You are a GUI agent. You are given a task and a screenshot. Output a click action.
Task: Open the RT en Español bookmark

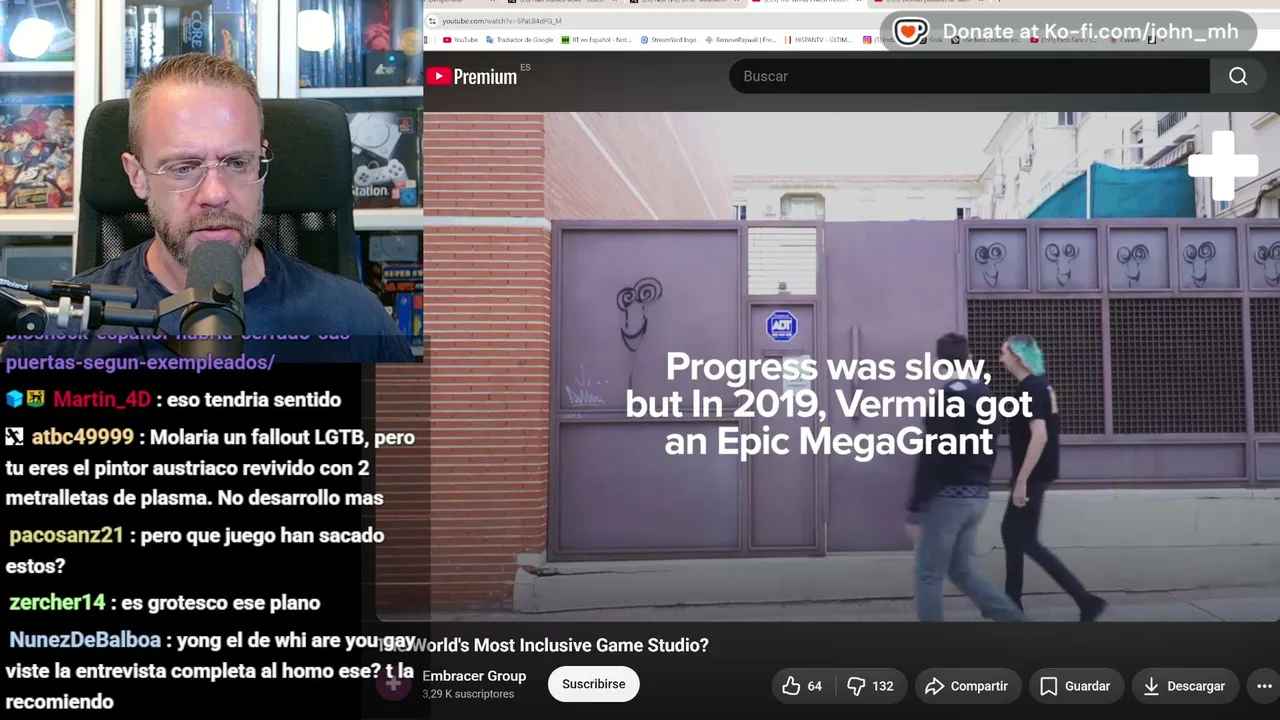point(596,40)
